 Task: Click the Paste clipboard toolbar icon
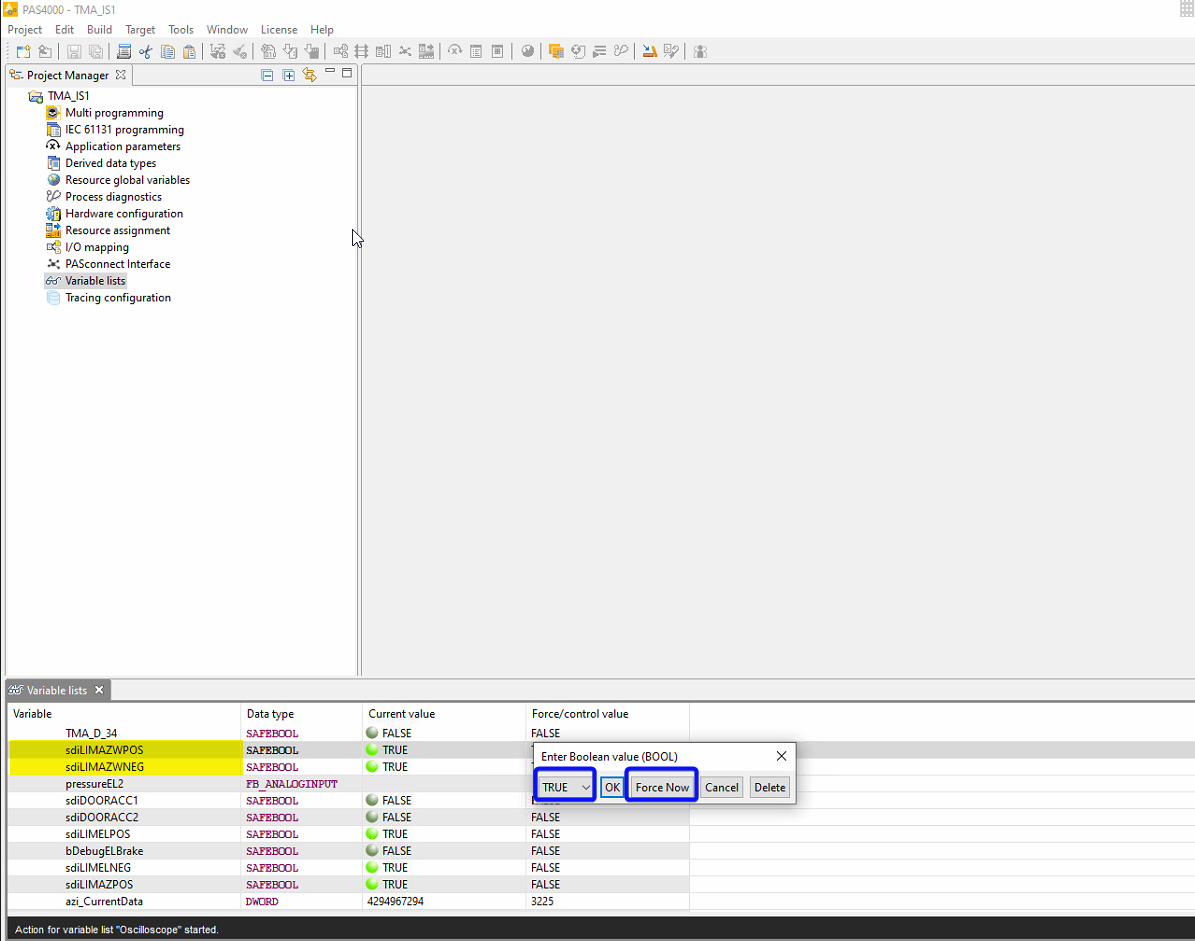pyautogui.click(x=189, y=52)
